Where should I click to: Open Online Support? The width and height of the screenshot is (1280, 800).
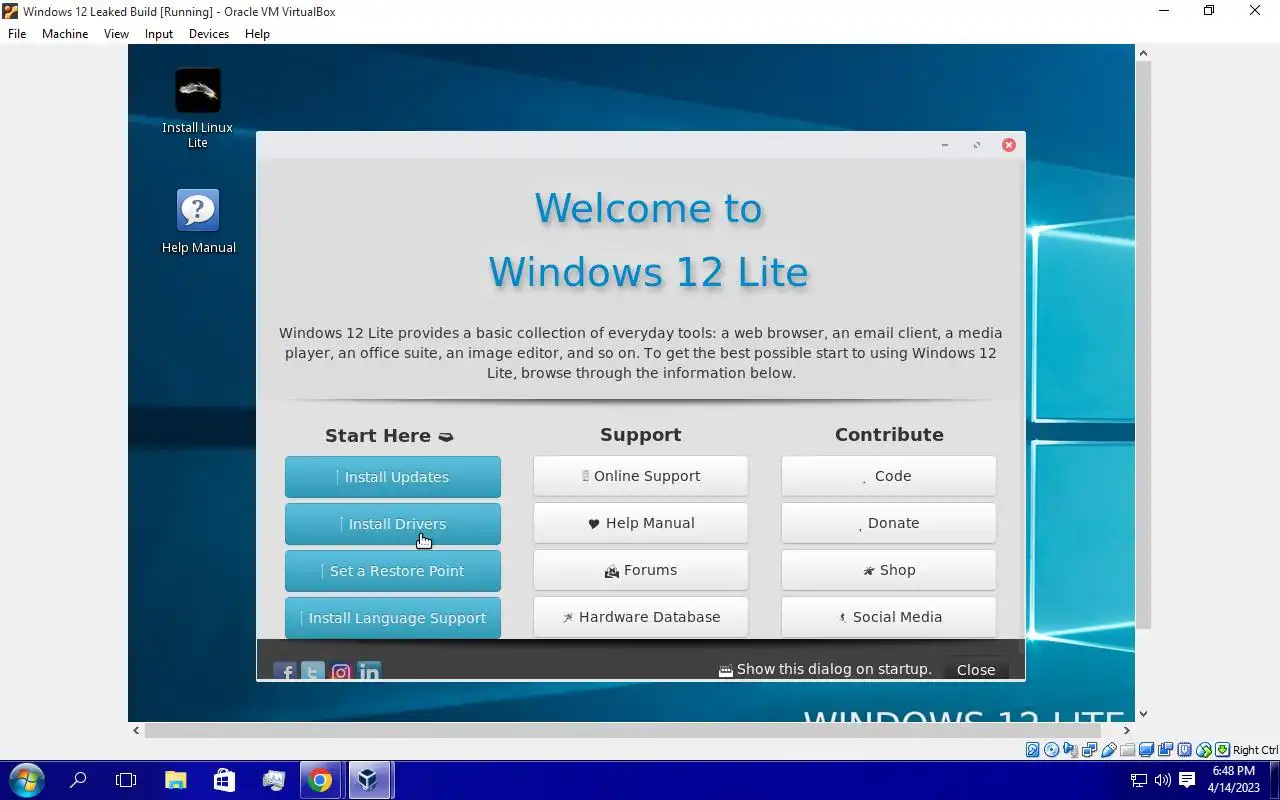click(641, 476)
